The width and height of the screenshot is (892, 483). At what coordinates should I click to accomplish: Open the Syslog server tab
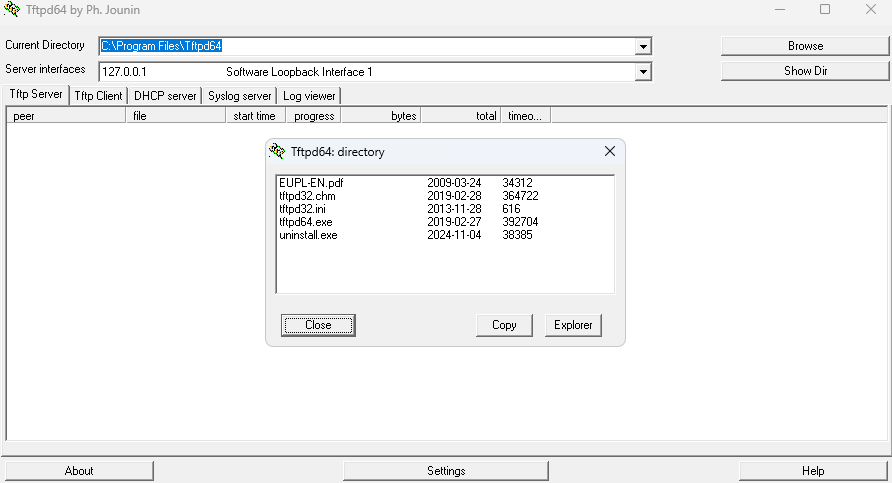239,96
